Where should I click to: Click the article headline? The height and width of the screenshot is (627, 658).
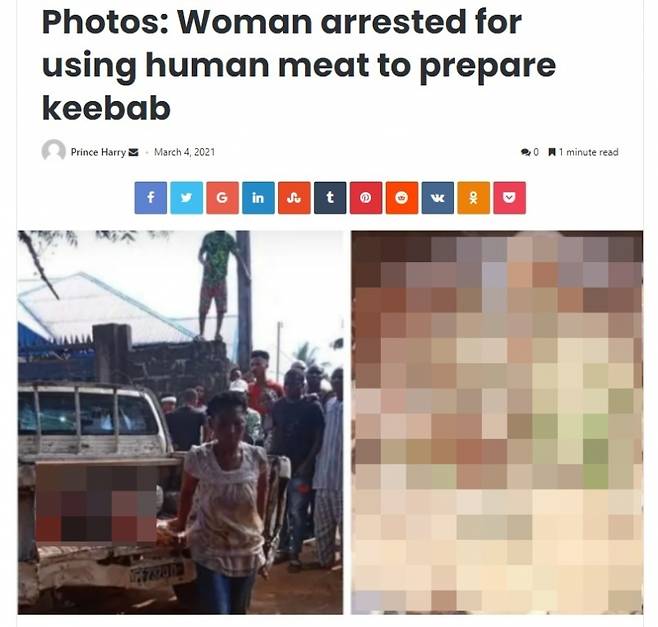[299, 65]
